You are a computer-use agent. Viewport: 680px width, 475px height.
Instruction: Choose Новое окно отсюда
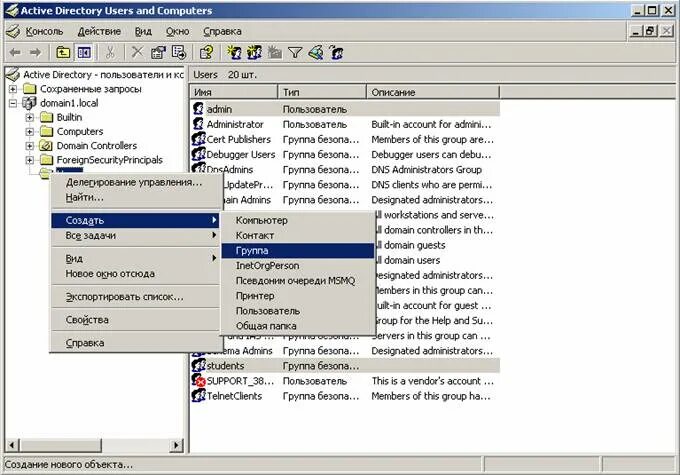(135, 274)
